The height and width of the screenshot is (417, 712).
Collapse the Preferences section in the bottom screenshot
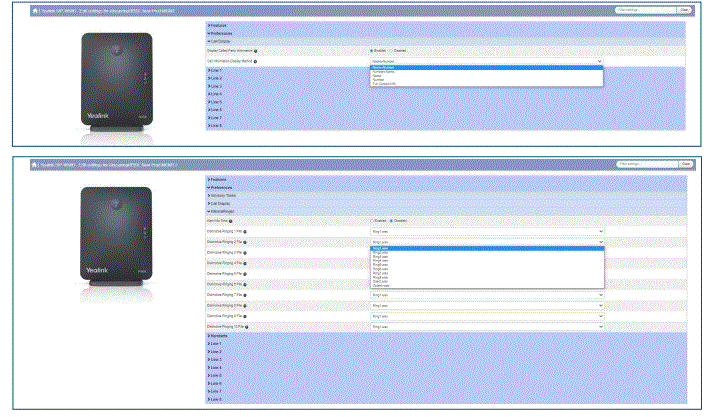click(446, 188)
